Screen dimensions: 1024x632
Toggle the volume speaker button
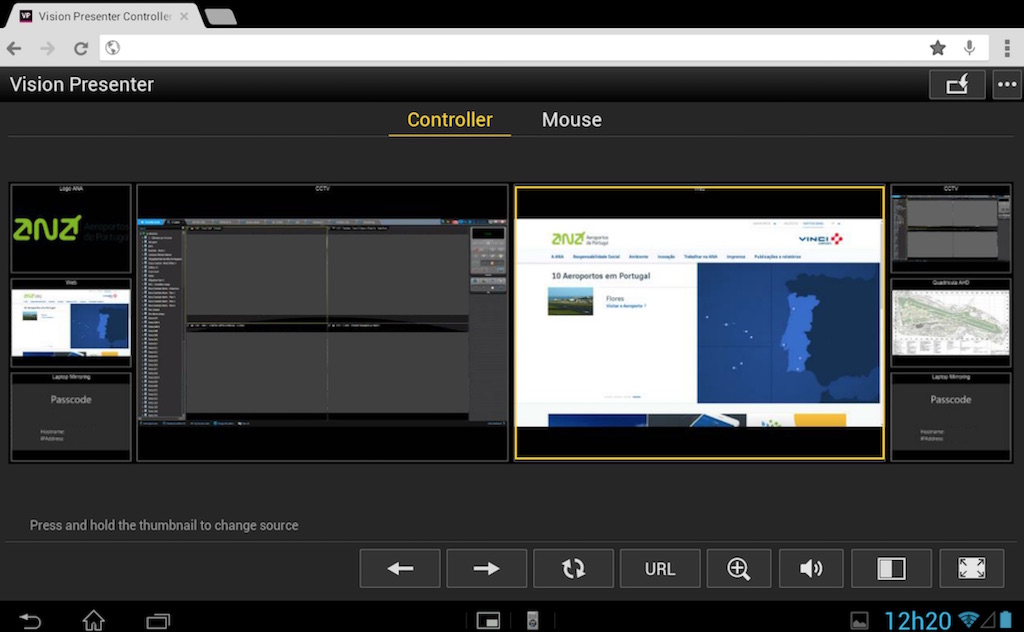811,568
